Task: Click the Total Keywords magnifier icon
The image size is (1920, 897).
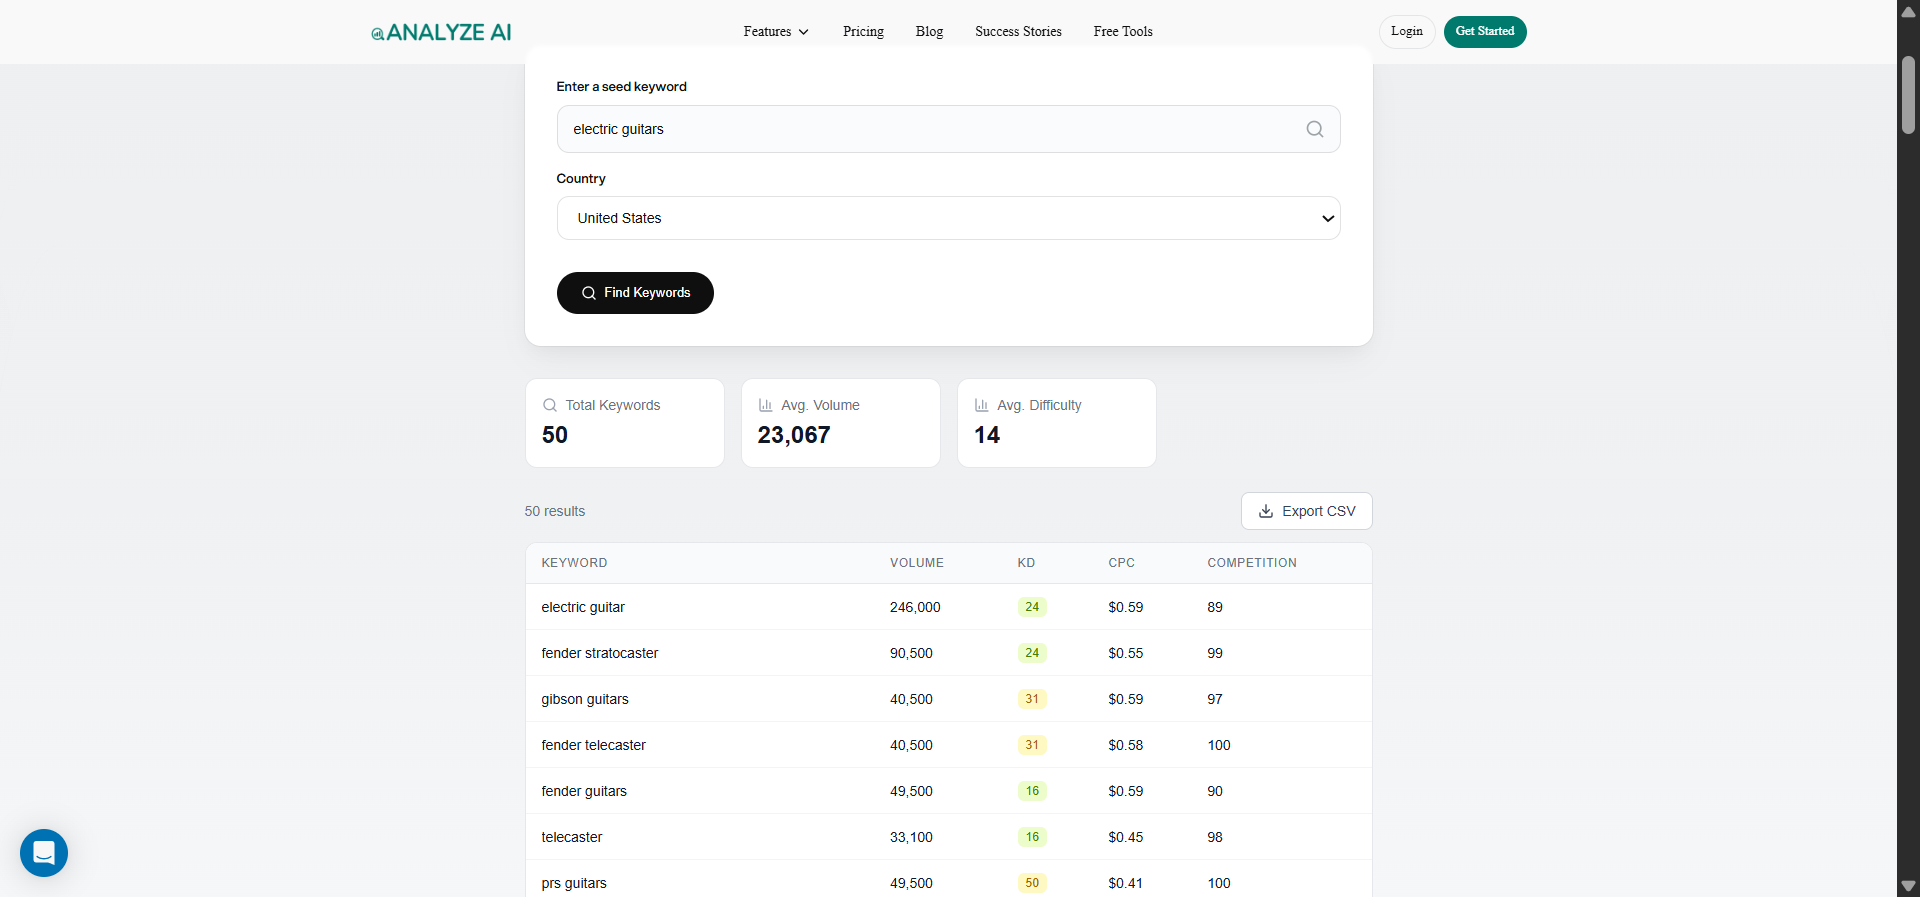Action: click(x=549, y=405)
